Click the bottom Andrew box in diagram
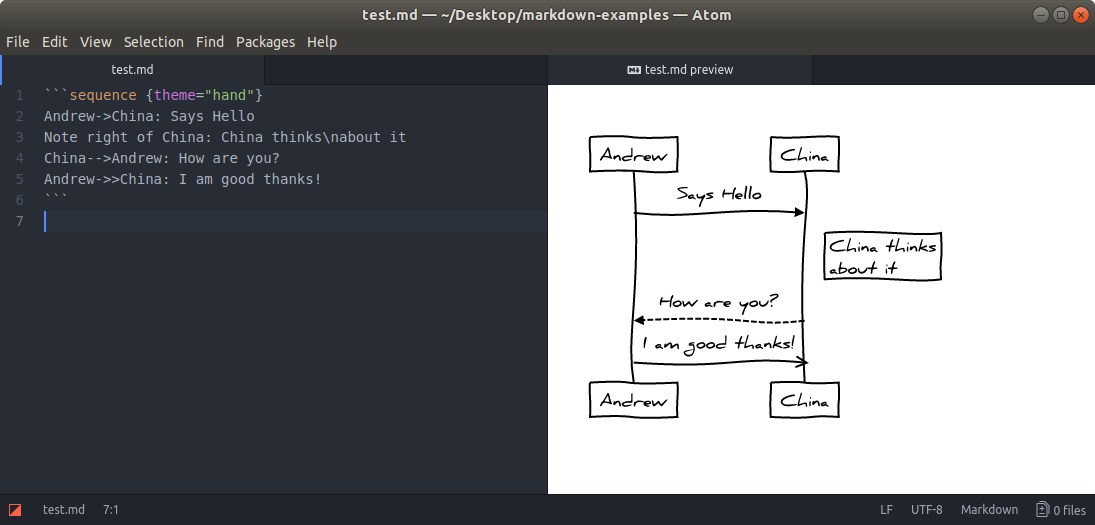Viewport: 1095px width, 525px height. [633, 400]
